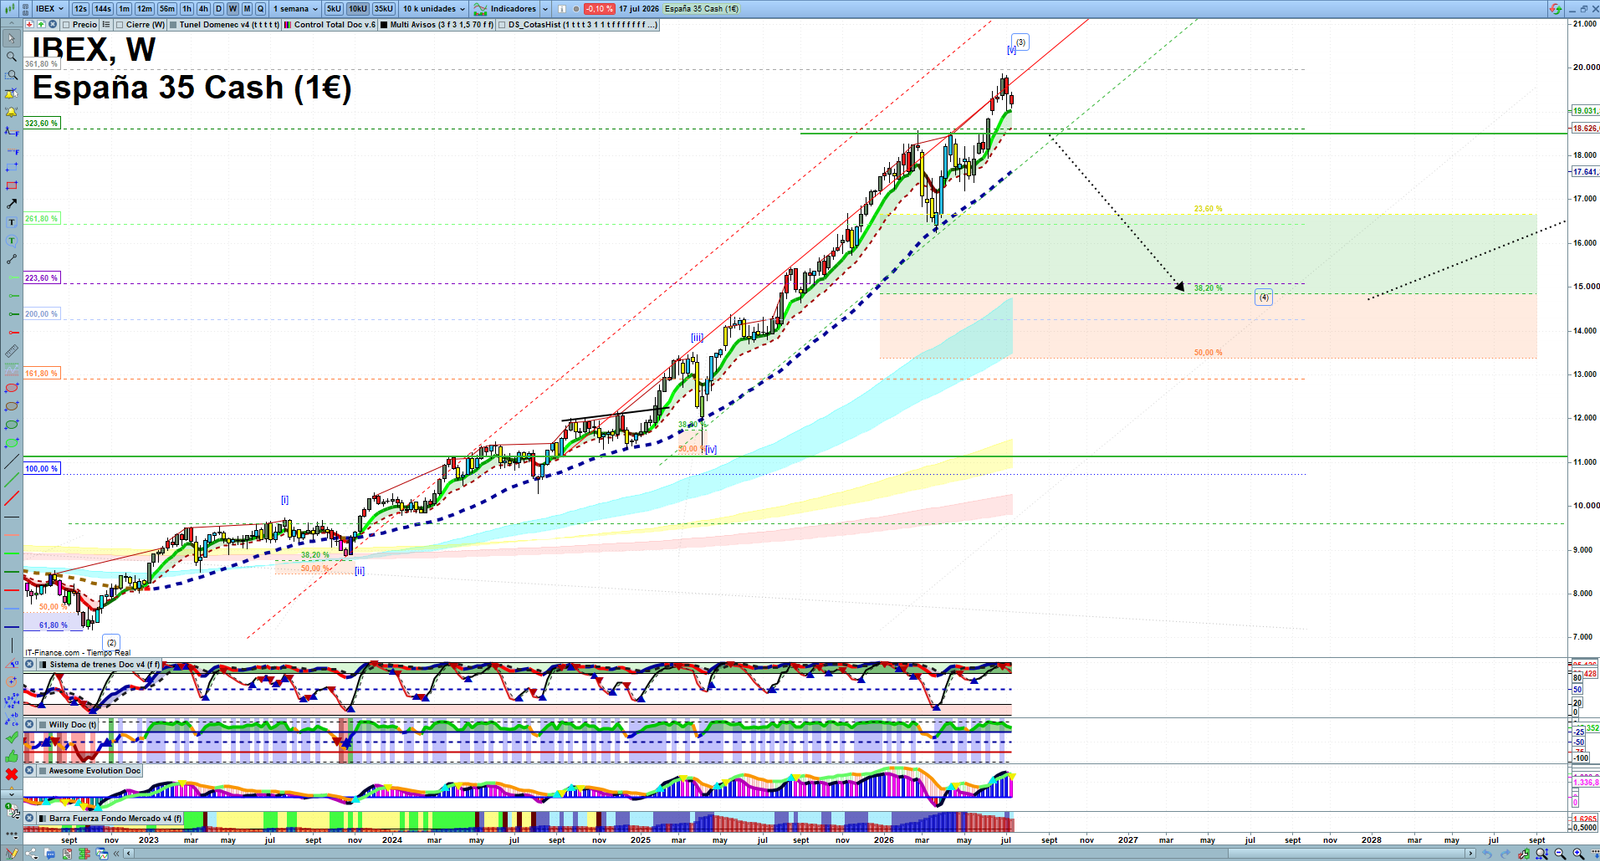Click the green plus add-panel icon
The height and width of the screenshot is (861, 1600).
(41, 24)
